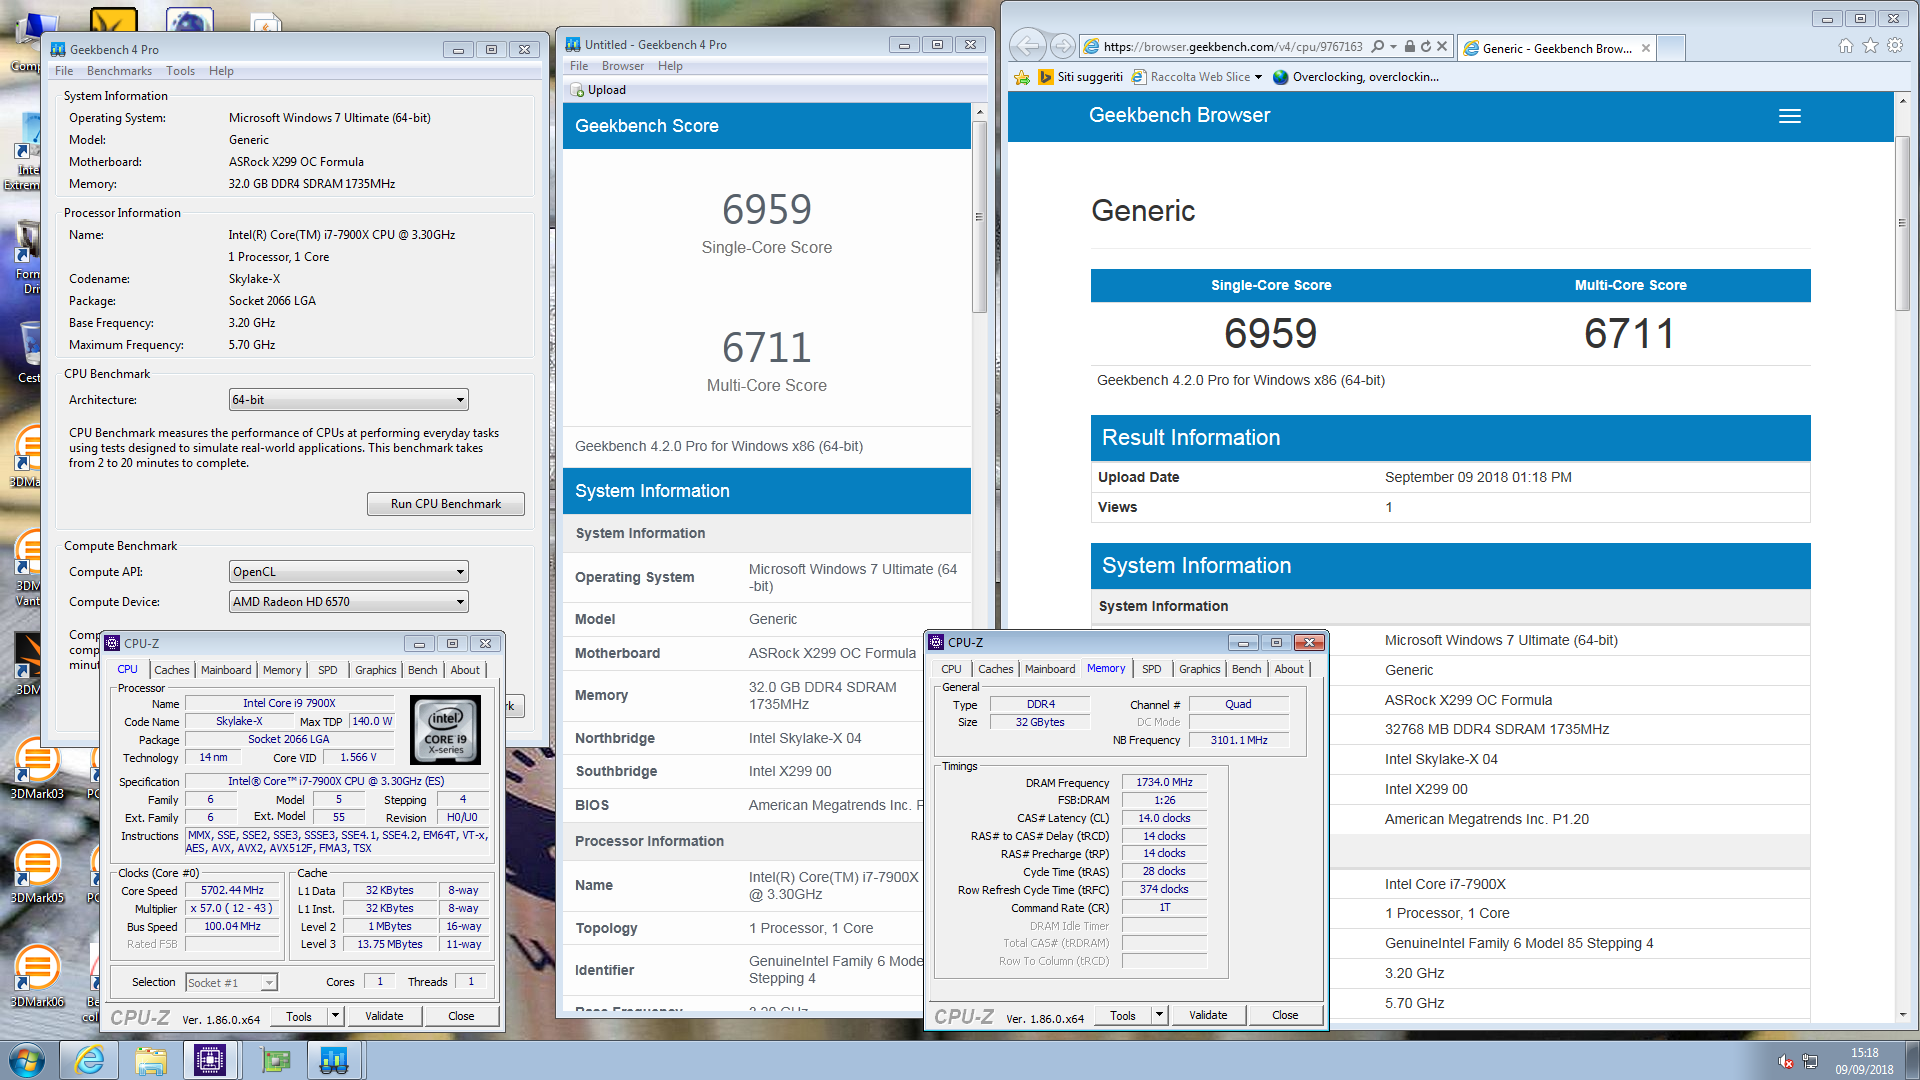The image size is (1920, 1080).
Task: Open the Socket #1 selection dropdown
Action: pyautogui.click(x=231, y=983)
